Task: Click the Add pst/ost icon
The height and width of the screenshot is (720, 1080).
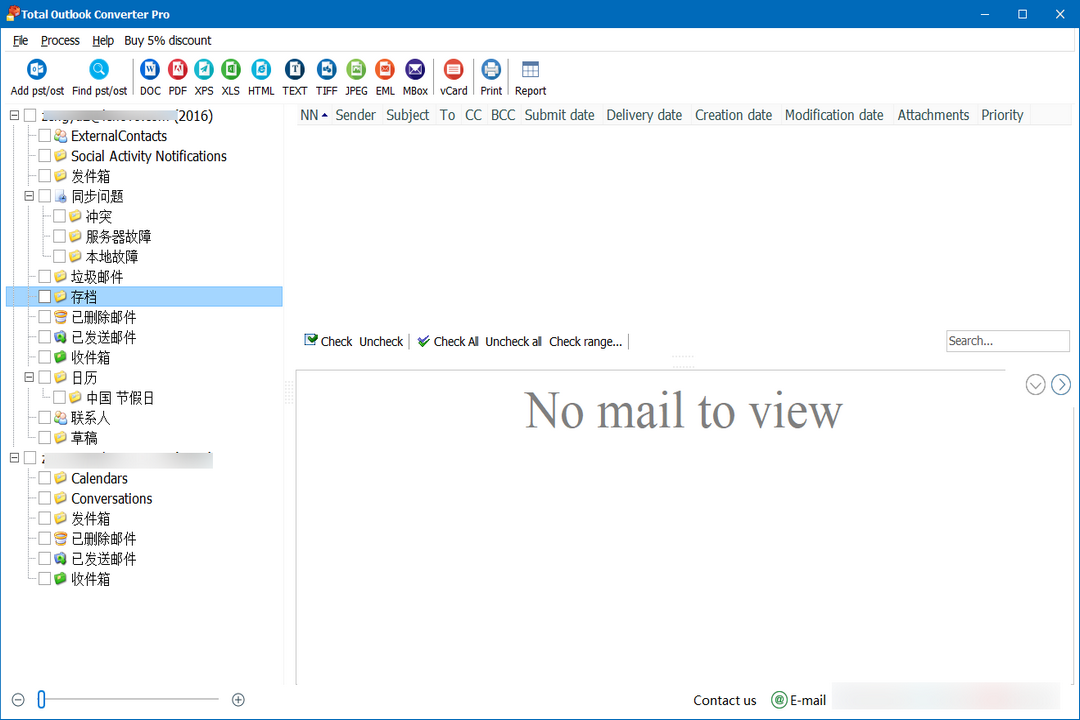Action: 36,70
